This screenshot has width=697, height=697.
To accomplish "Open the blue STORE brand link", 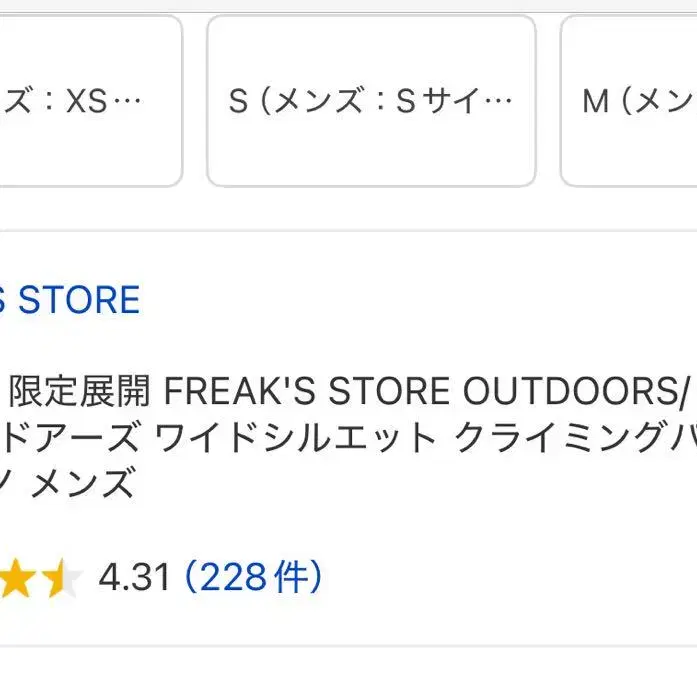I will point(72,300).
